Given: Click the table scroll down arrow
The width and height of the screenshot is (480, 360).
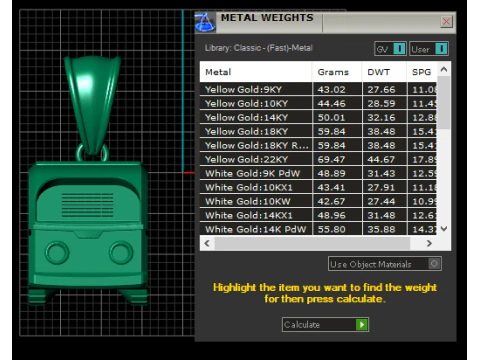Looking at the screenshot, I should tap(444, 229).
